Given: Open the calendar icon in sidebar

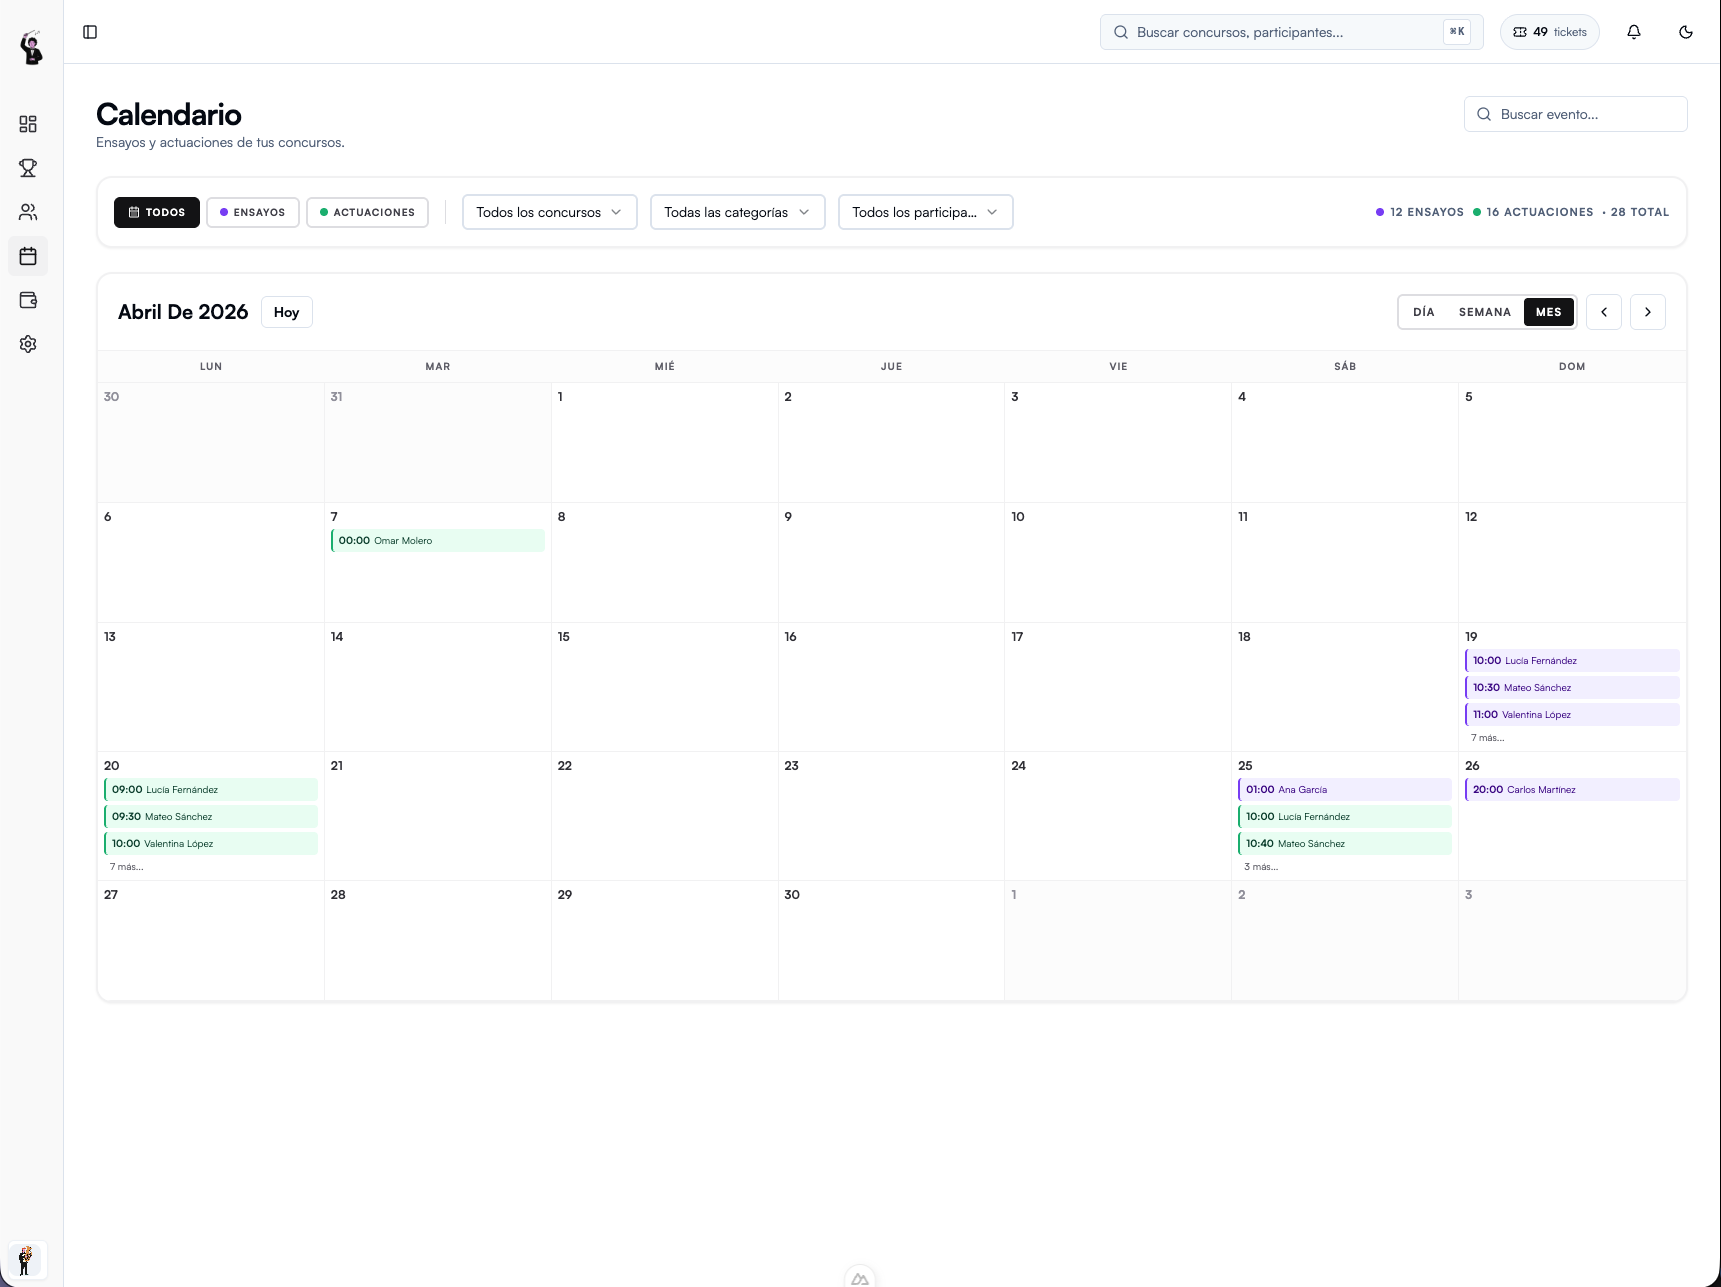Looking at the screenshot, I should [x=28, y=256].
